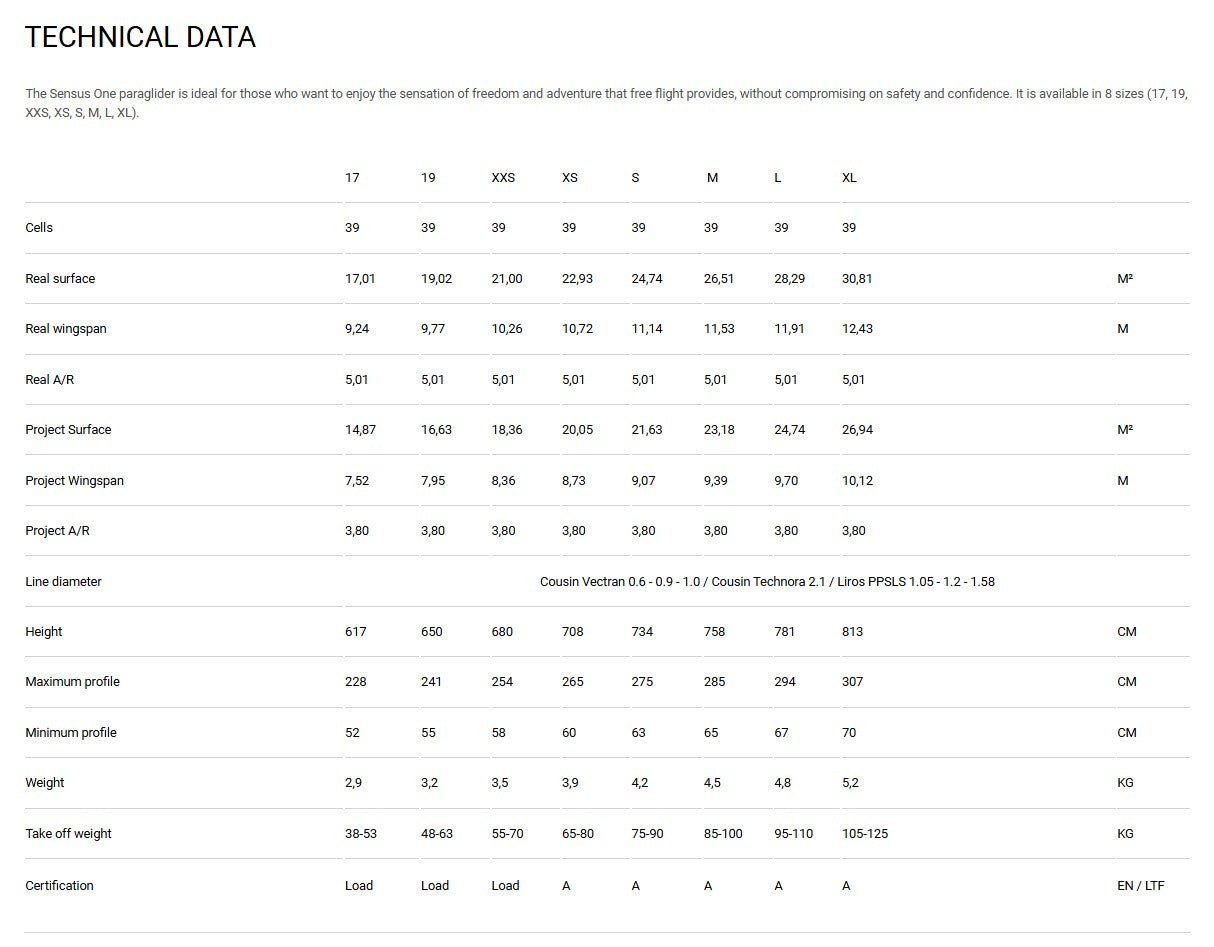Click the XXS size column header
1214x947 pixels.
click(503, 178)
